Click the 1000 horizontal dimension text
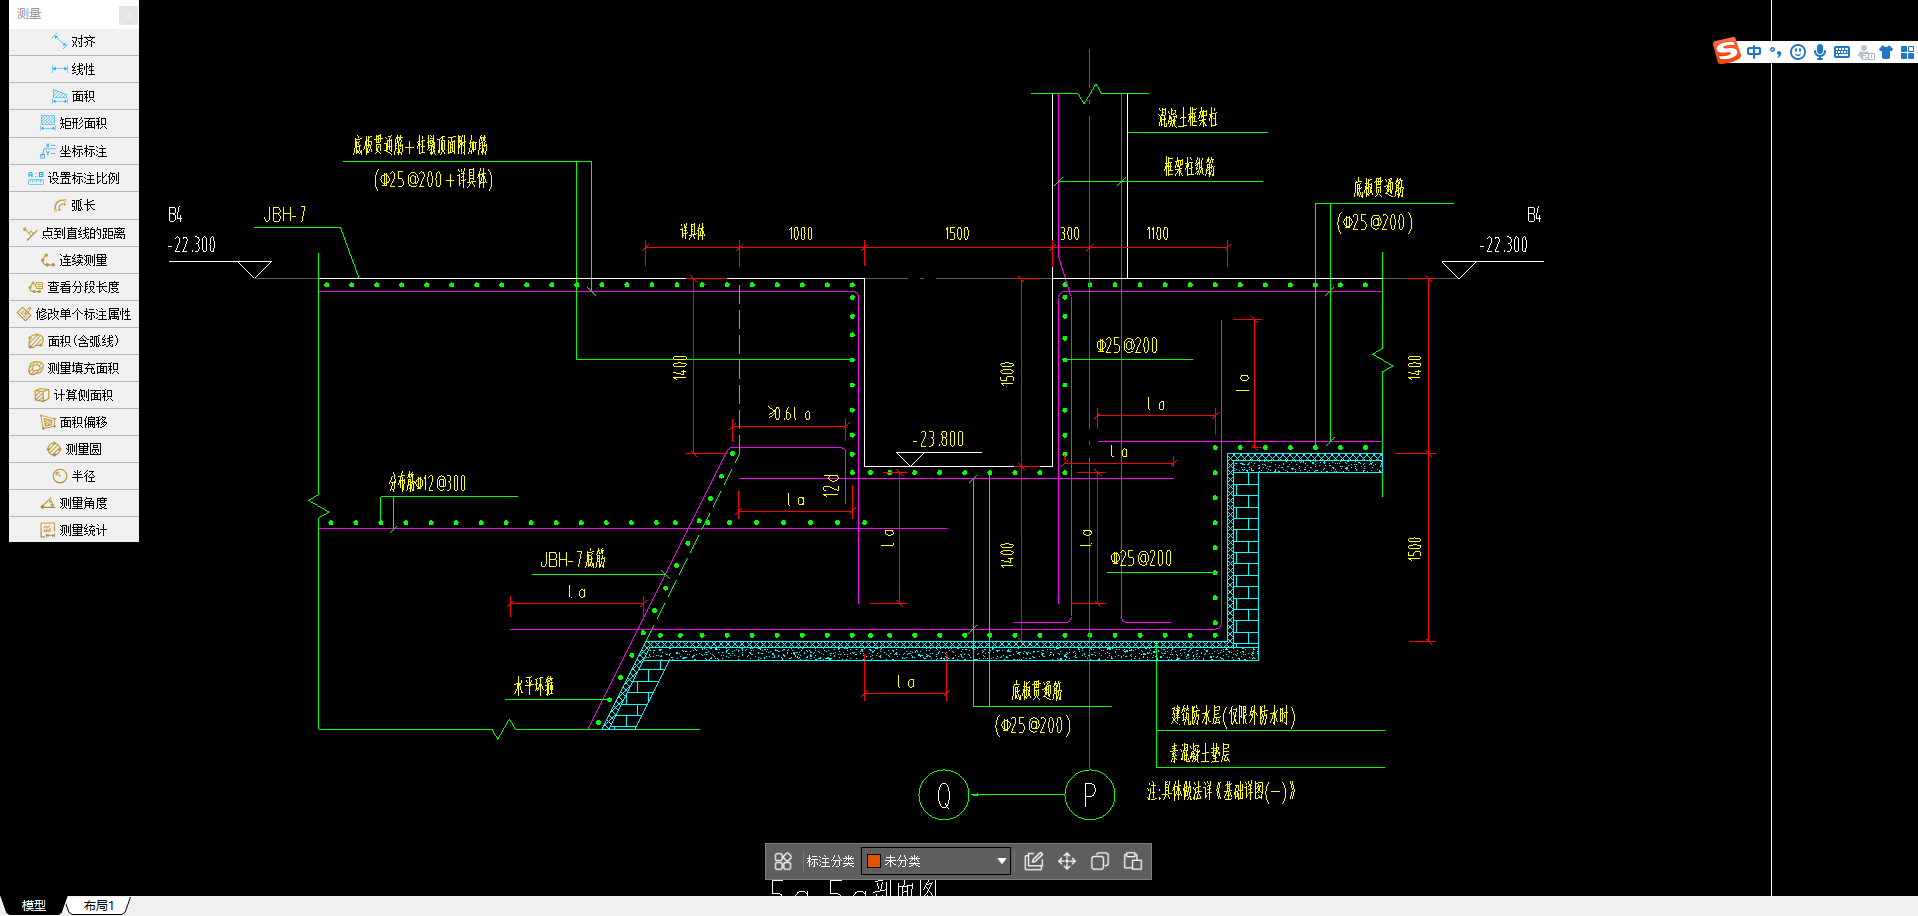 tap(800, 234)
